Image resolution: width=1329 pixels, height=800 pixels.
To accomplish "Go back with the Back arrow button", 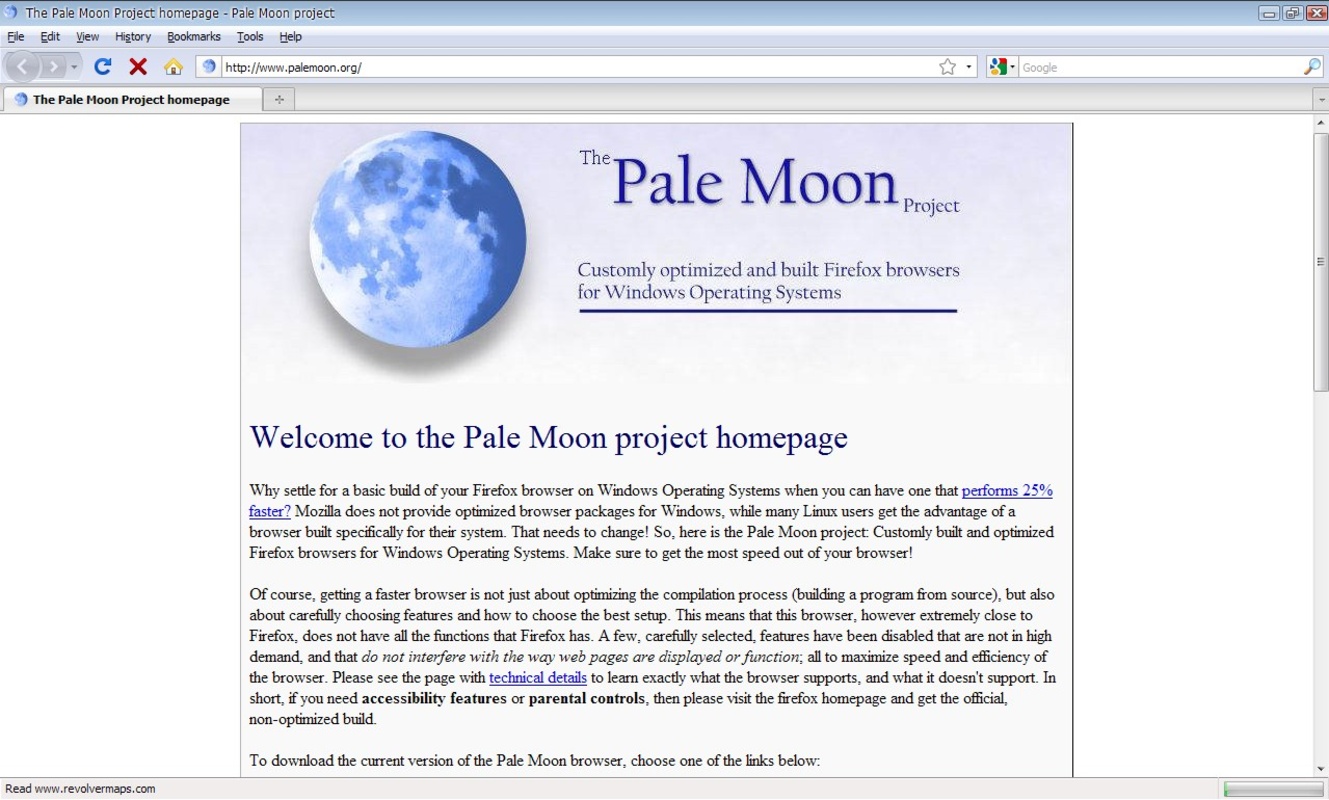I will (x=22, y=67).
